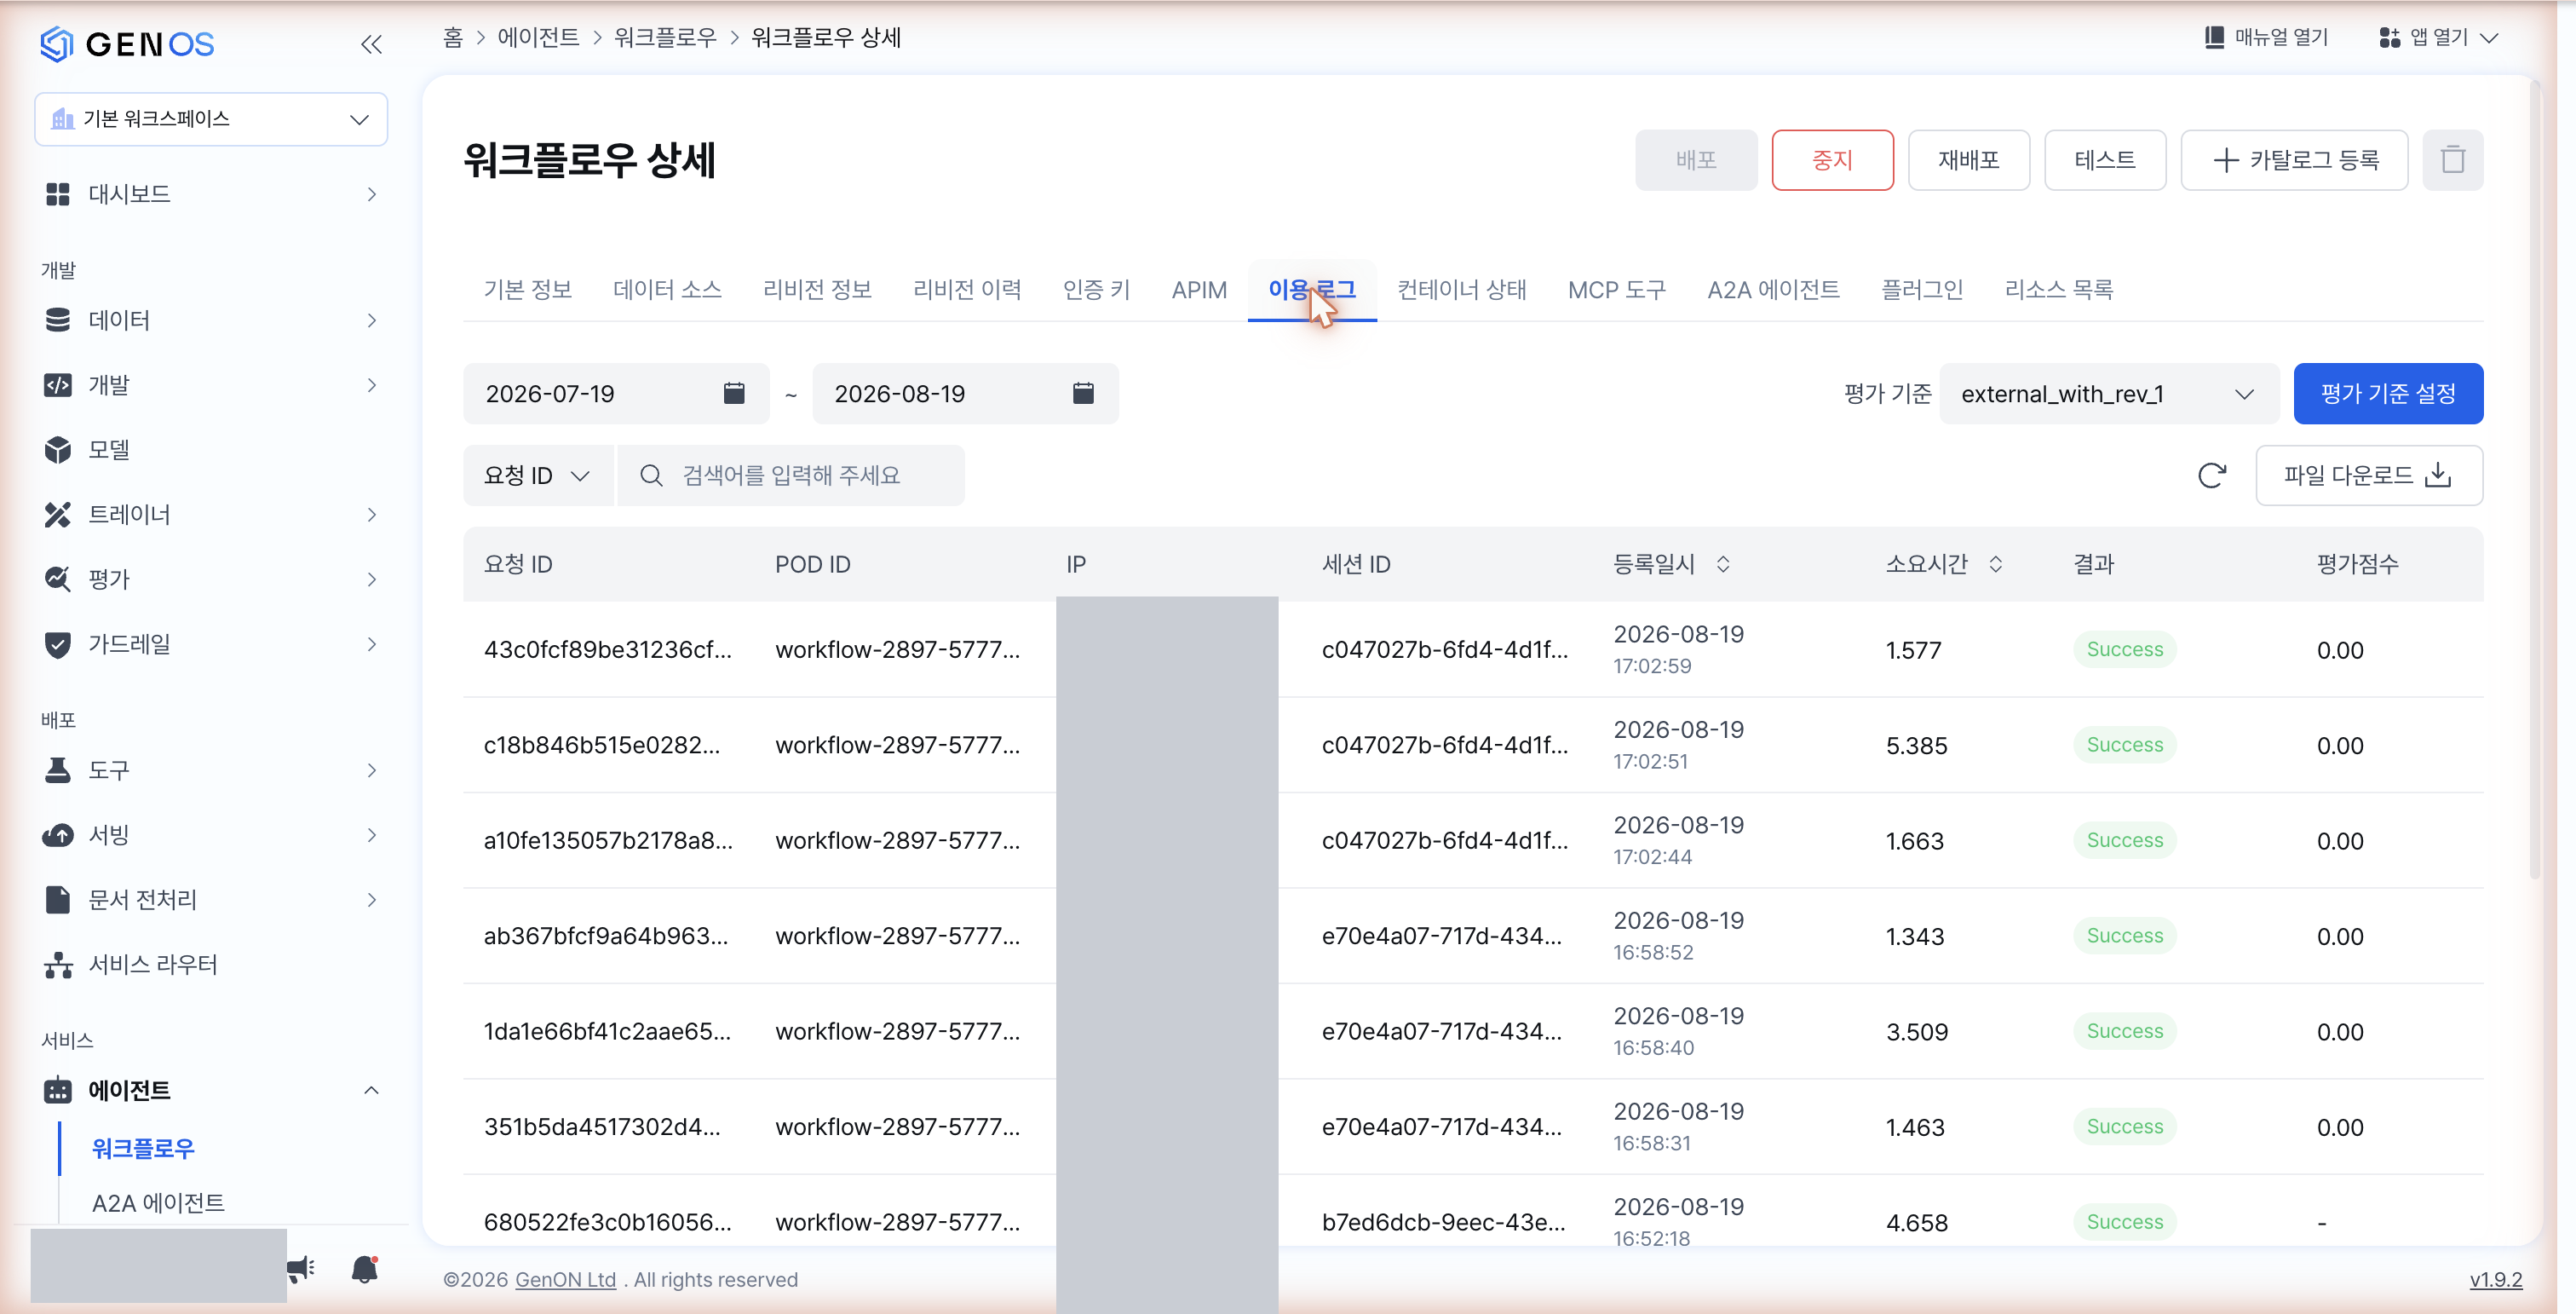Expand the 트레이너 menu
2576x1314 pixels.
click(210, 515)
